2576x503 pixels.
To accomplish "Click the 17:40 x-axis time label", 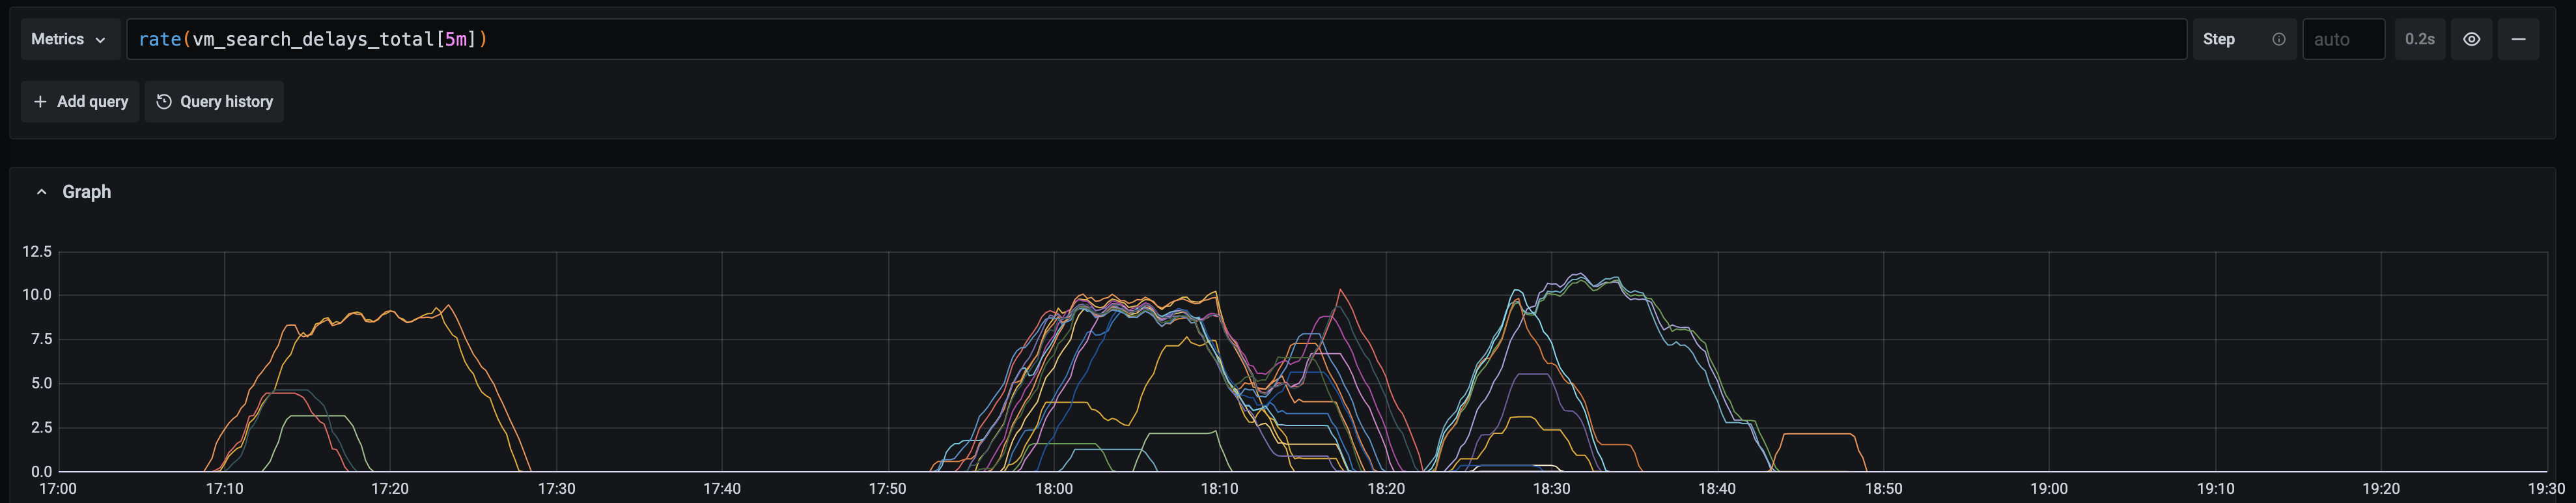I will pos(722,489).
